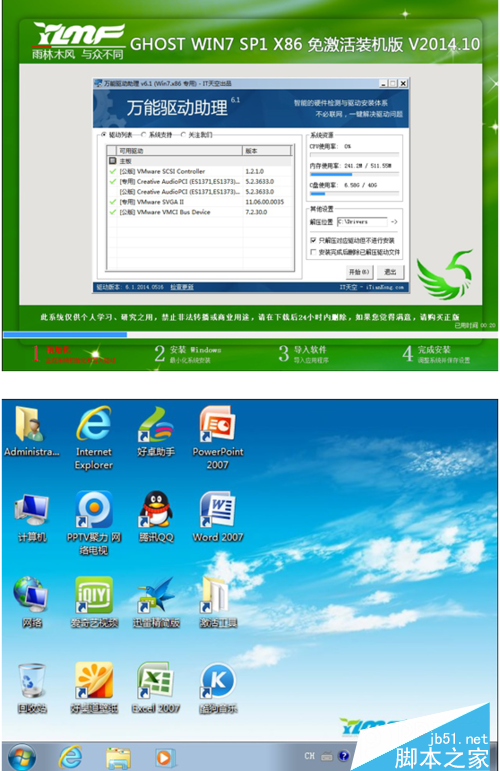Toggle the 主板 group checkbox

[x=113, y=161]
